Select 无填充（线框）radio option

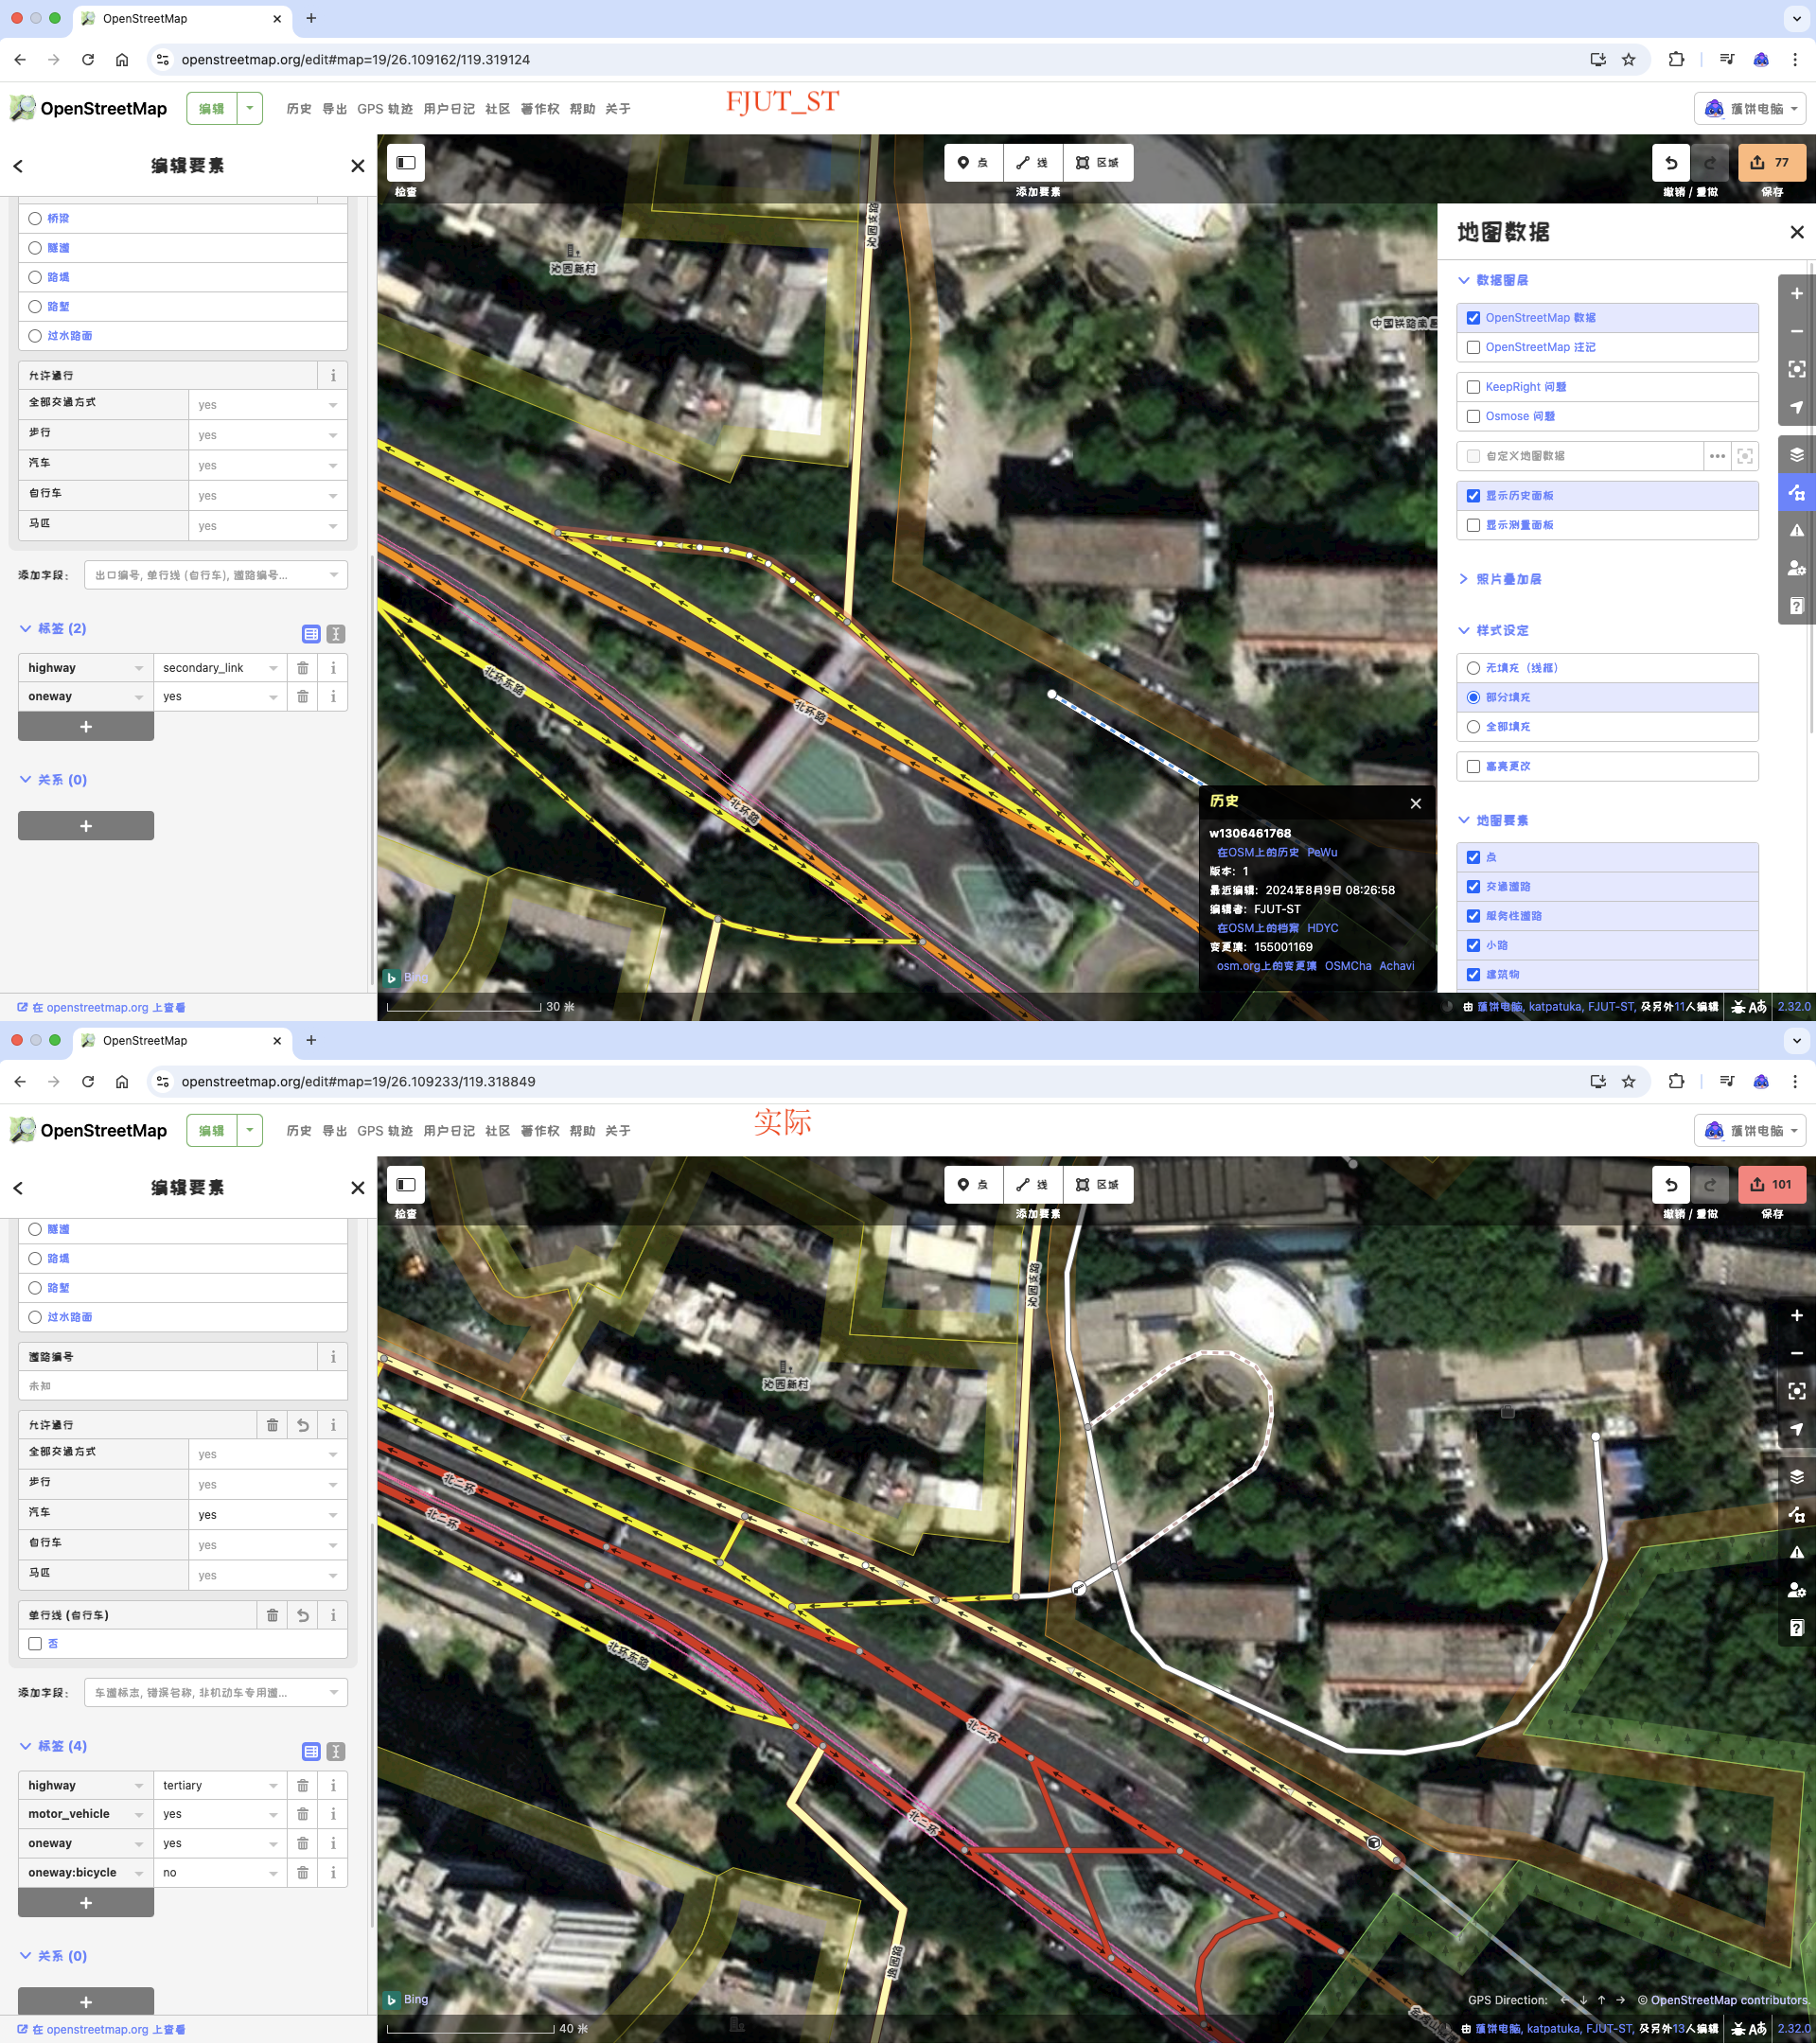pos(1473,668)
